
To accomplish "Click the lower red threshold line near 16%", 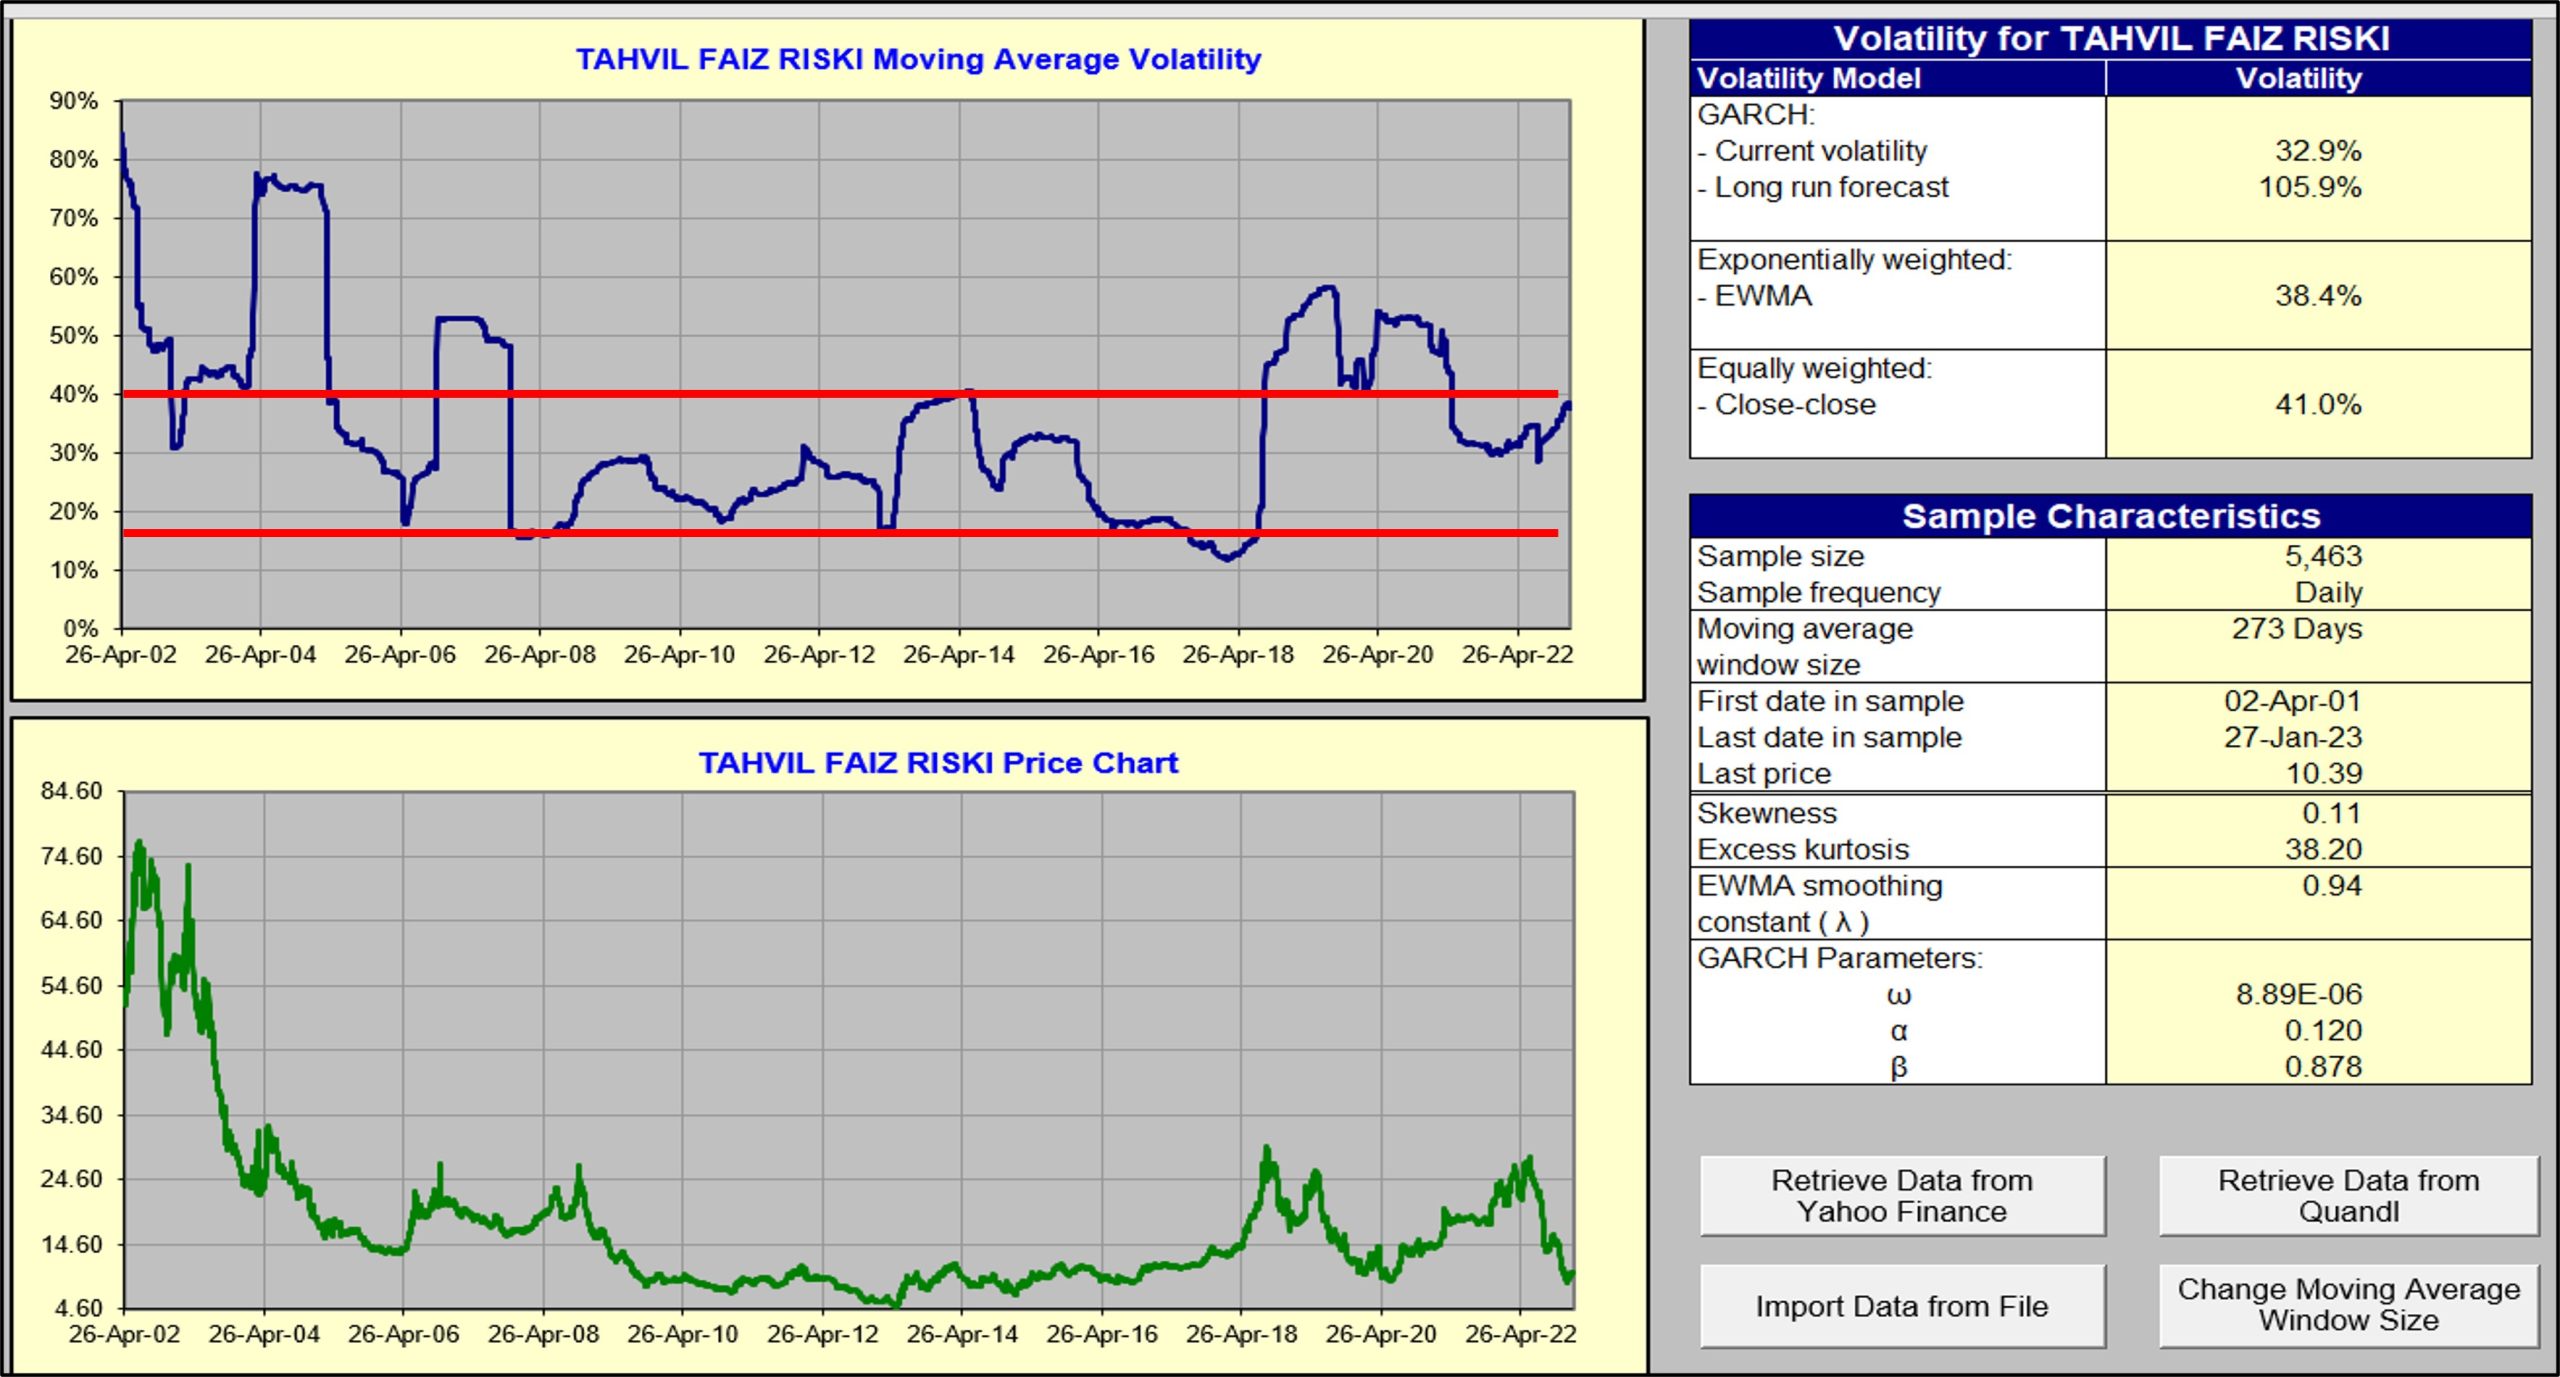I will [840, 533].
